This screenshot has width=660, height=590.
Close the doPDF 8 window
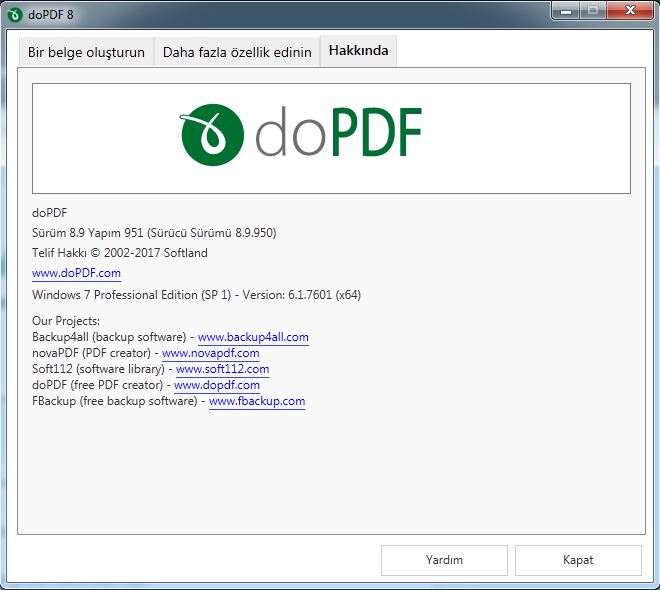point(630,11)
